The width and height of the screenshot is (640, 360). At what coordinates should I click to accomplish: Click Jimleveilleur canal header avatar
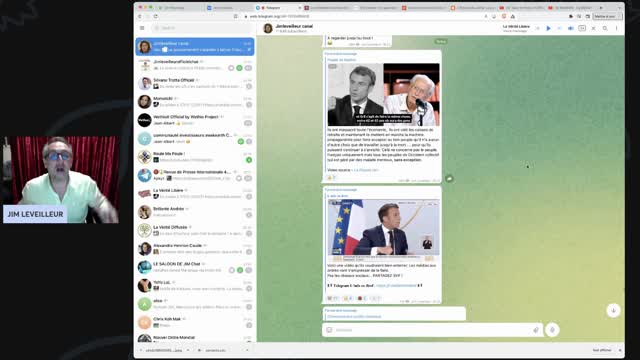tap(268, 28)
